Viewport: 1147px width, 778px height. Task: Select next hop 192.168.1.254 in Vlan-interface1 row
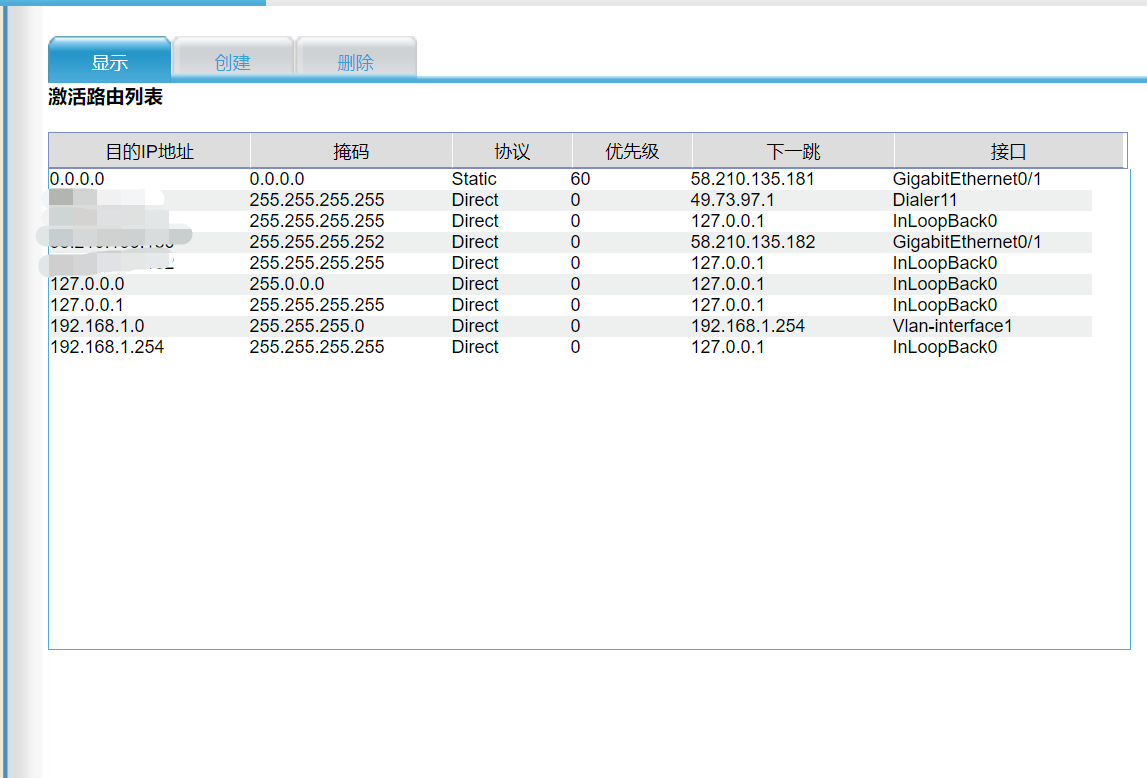tap(748, 326)
